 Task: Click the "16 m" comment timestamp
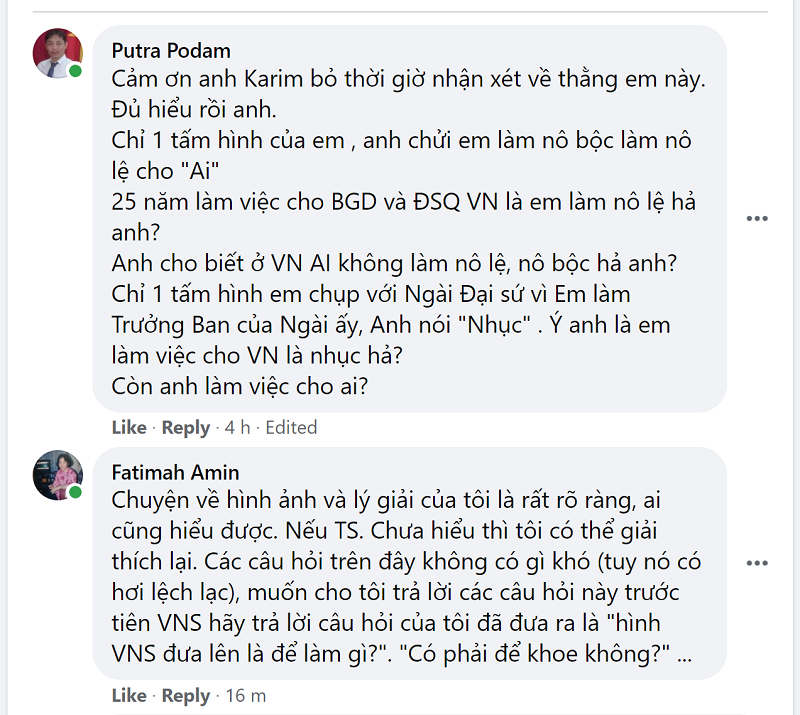coord(244,696)
